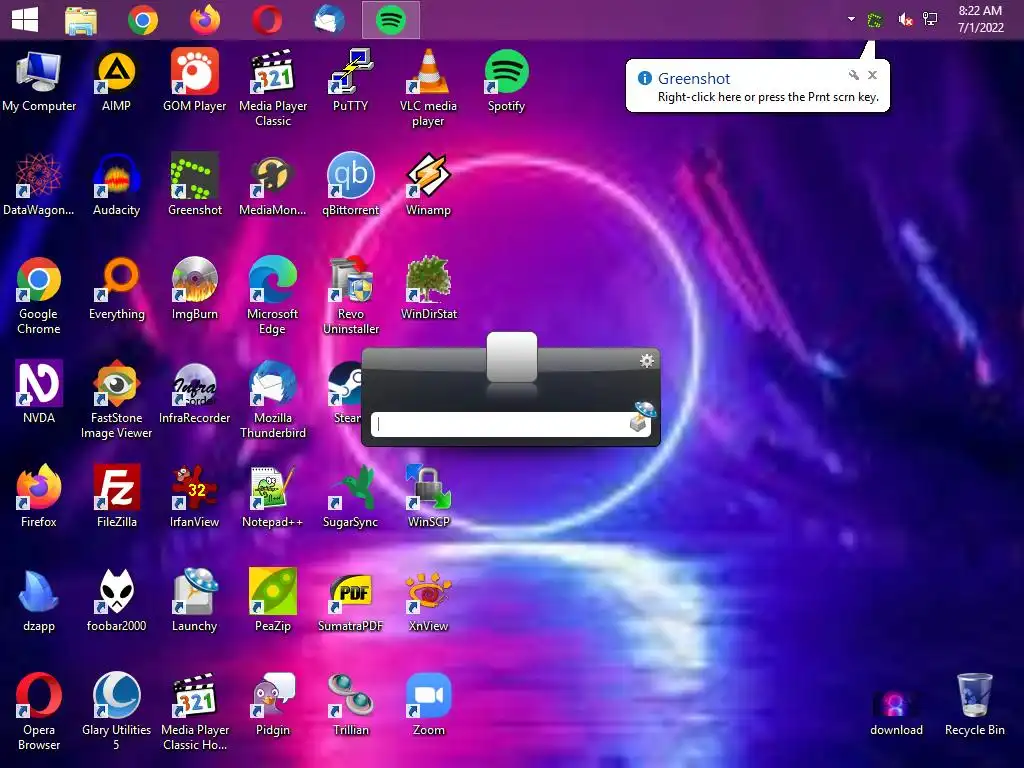Open Revo Uninstaller shortcut

[351, 296]
